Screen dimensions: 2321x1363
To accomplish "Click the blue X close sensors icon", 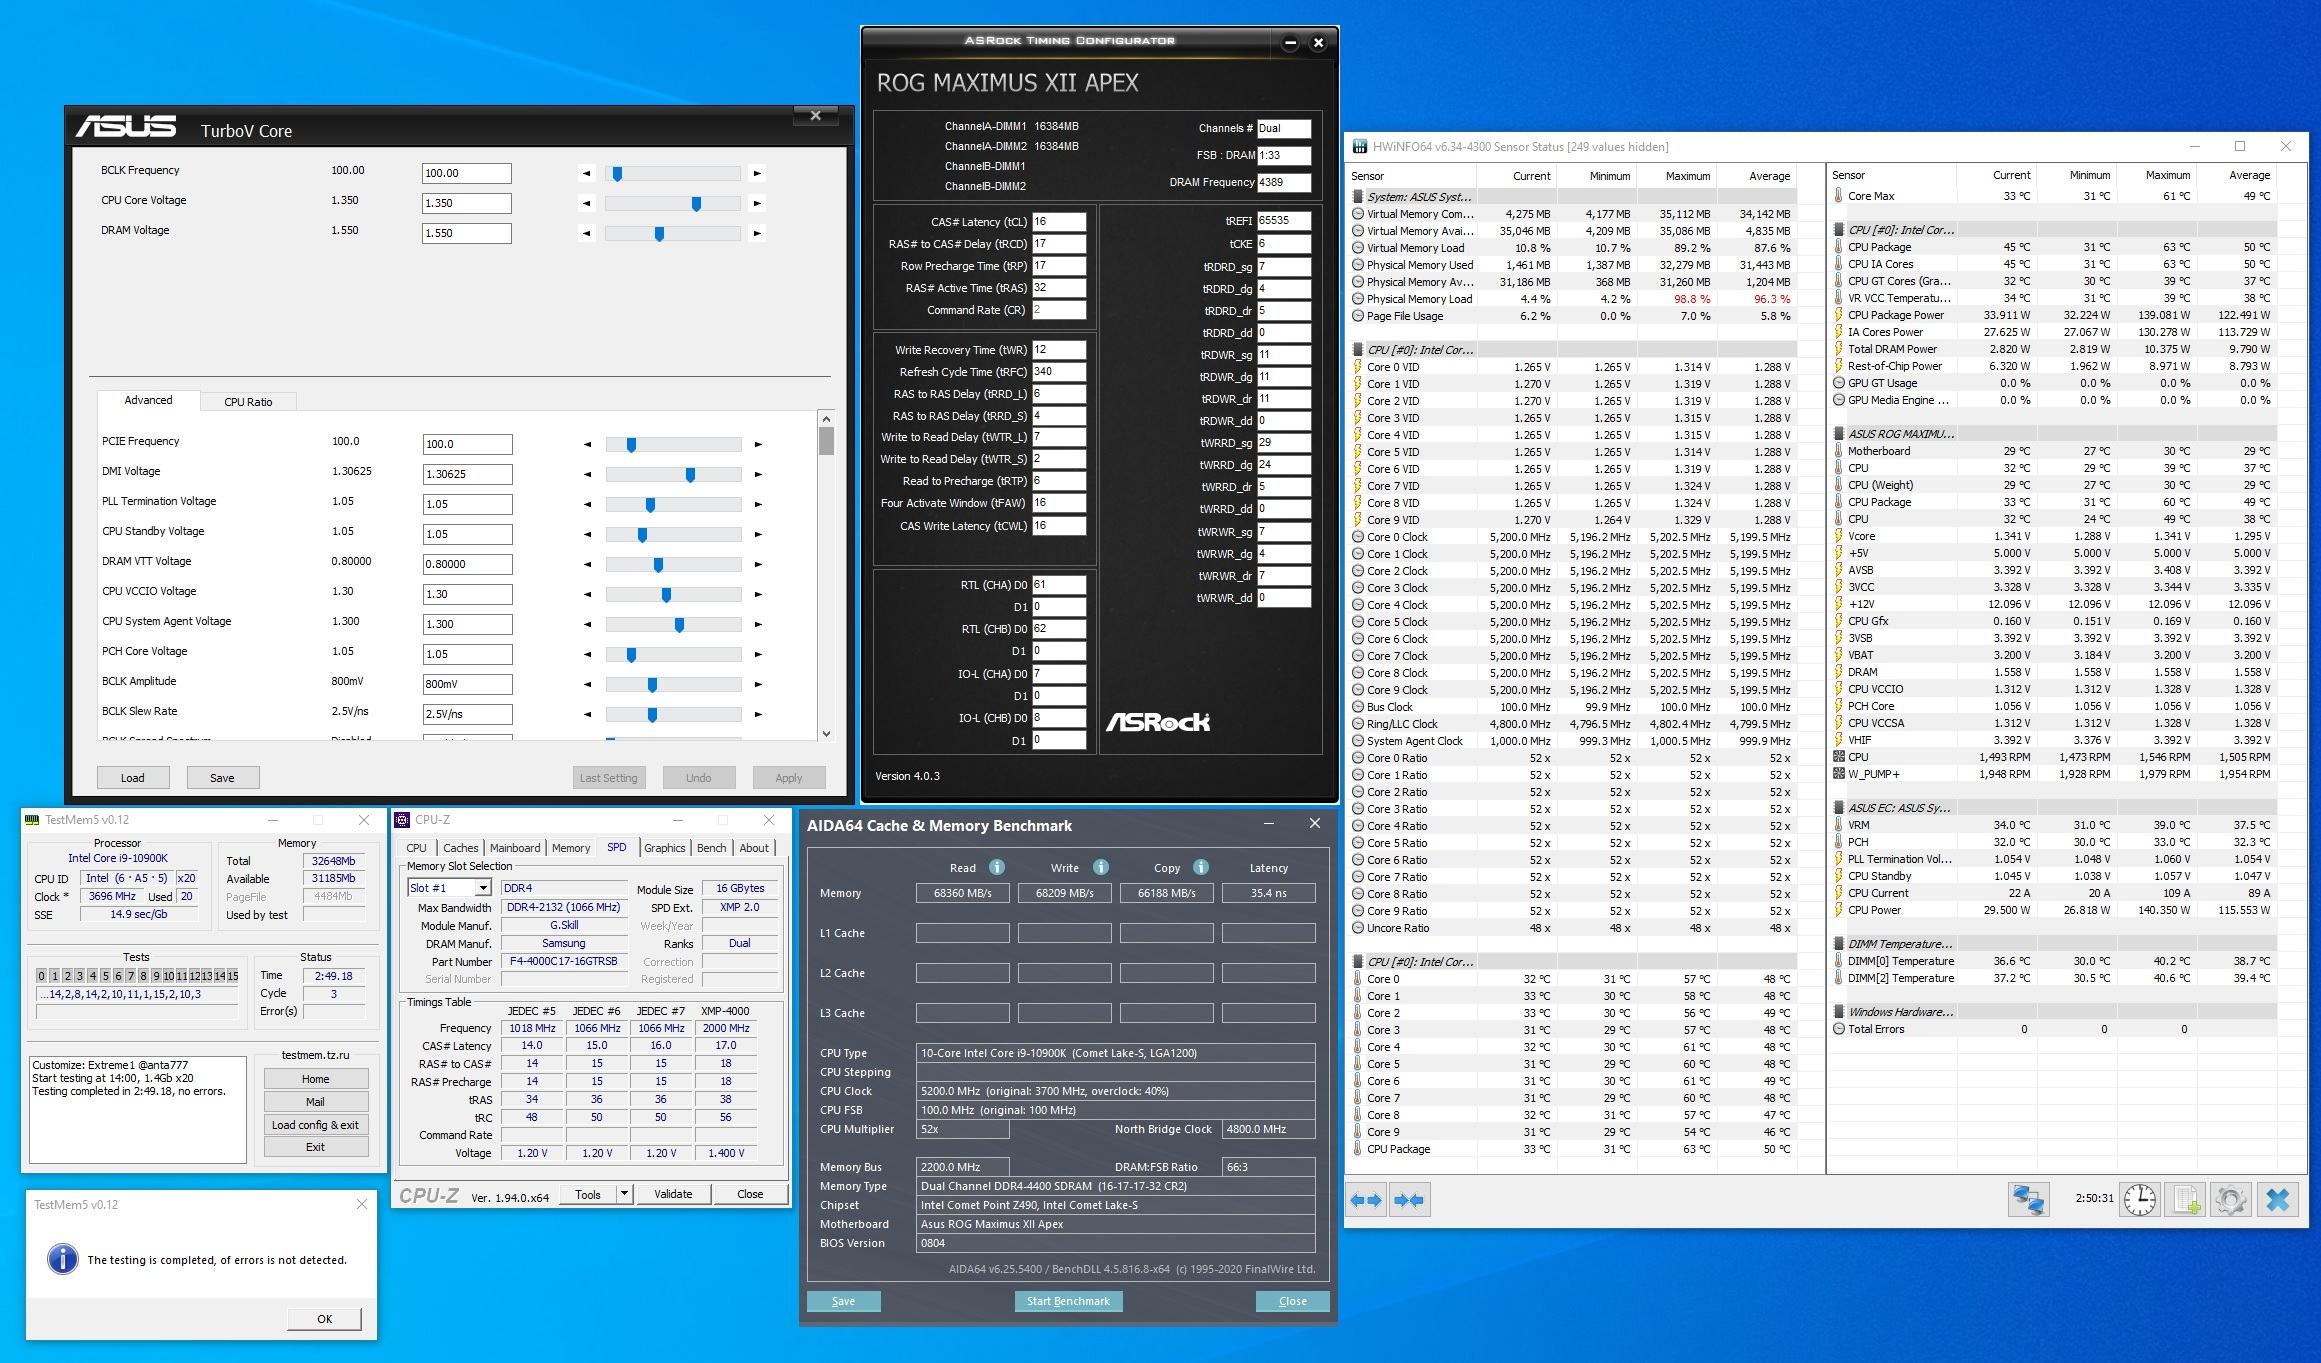I will point(2277,1200).
